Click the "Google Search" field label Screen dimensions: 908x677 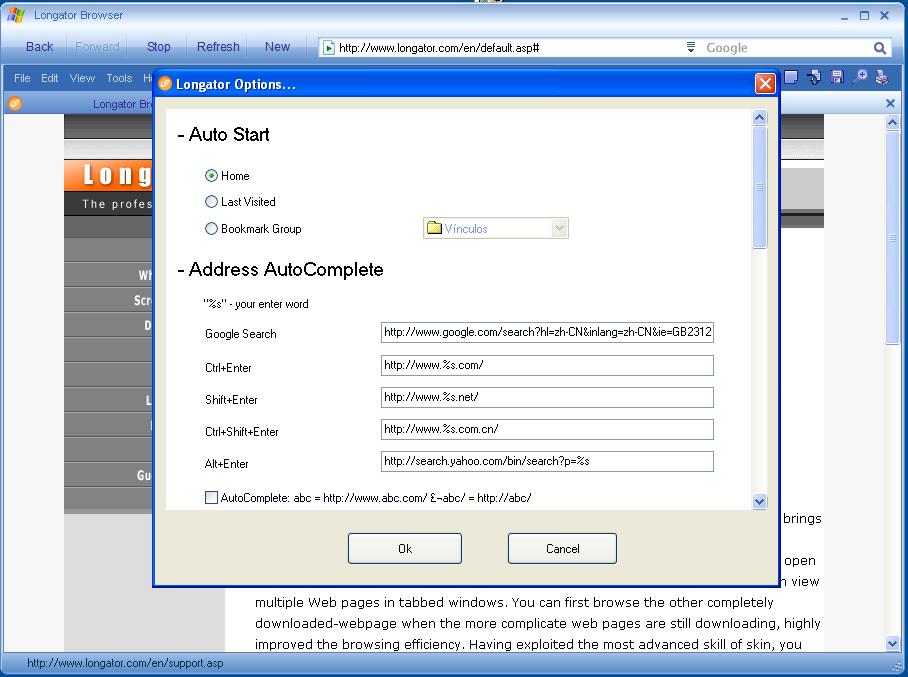pos(241,334)
